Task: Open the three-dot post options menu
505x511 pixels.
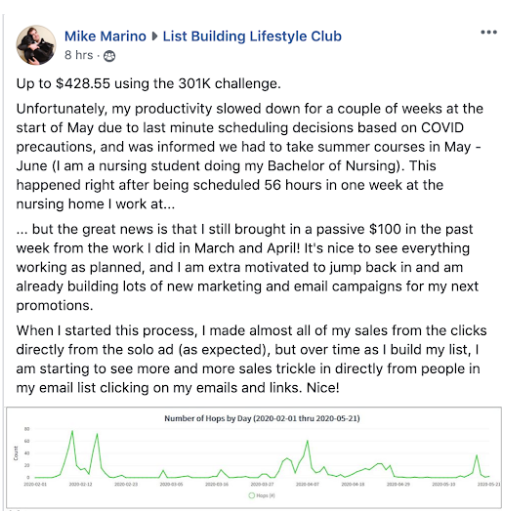Action: pyautogui.click(x=489, y=32)
